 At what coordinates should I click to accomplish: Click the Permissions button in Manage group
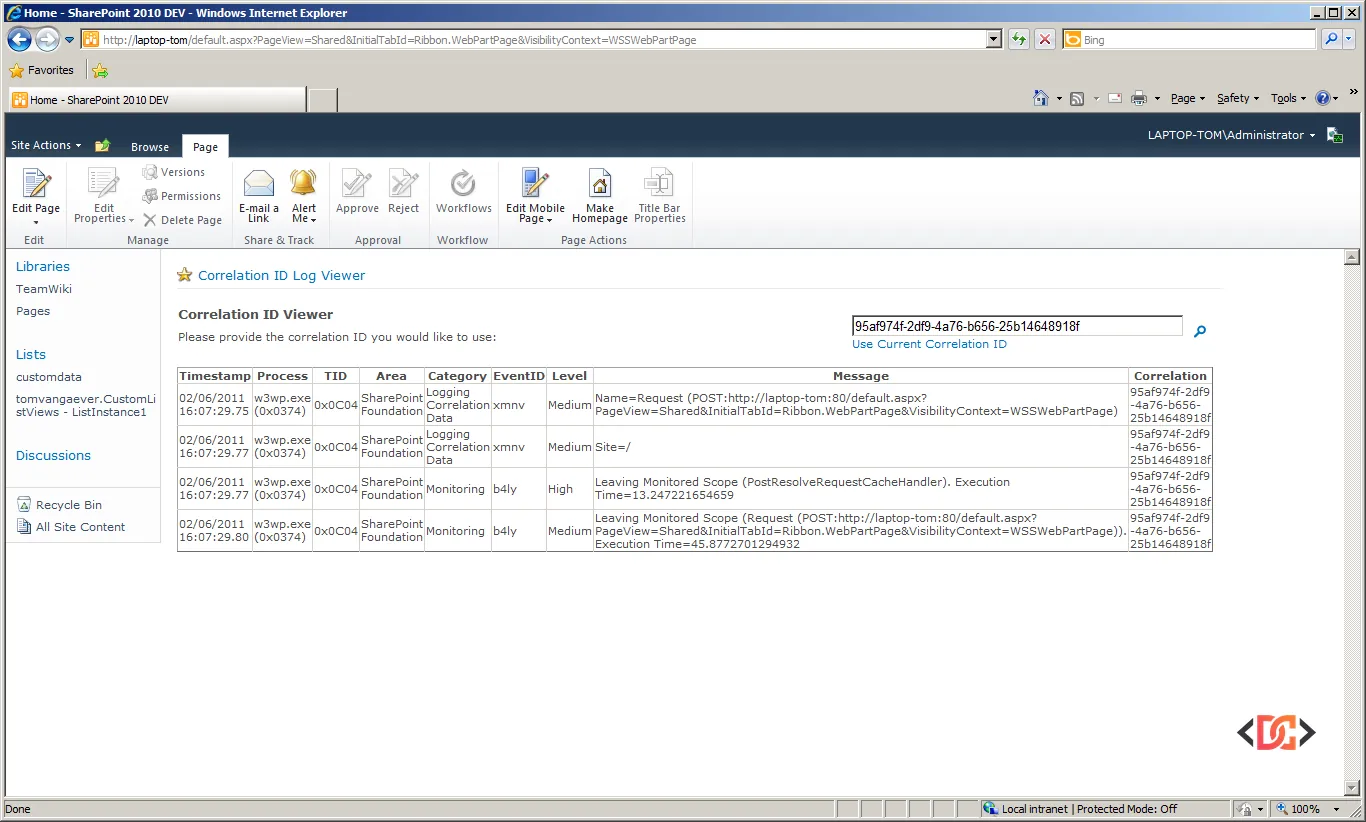pyautogui.click(x=190, y=196)
